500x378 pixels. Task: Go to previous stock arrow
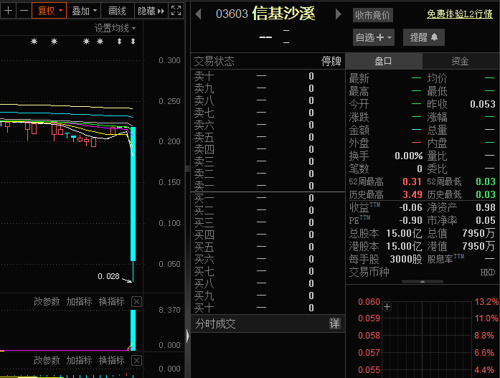click(x=198, y=14)
